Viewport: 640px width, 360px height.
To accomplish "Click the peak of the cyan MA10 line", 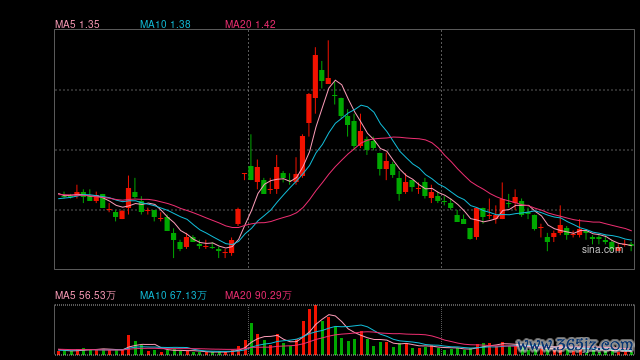I will 362,105.
